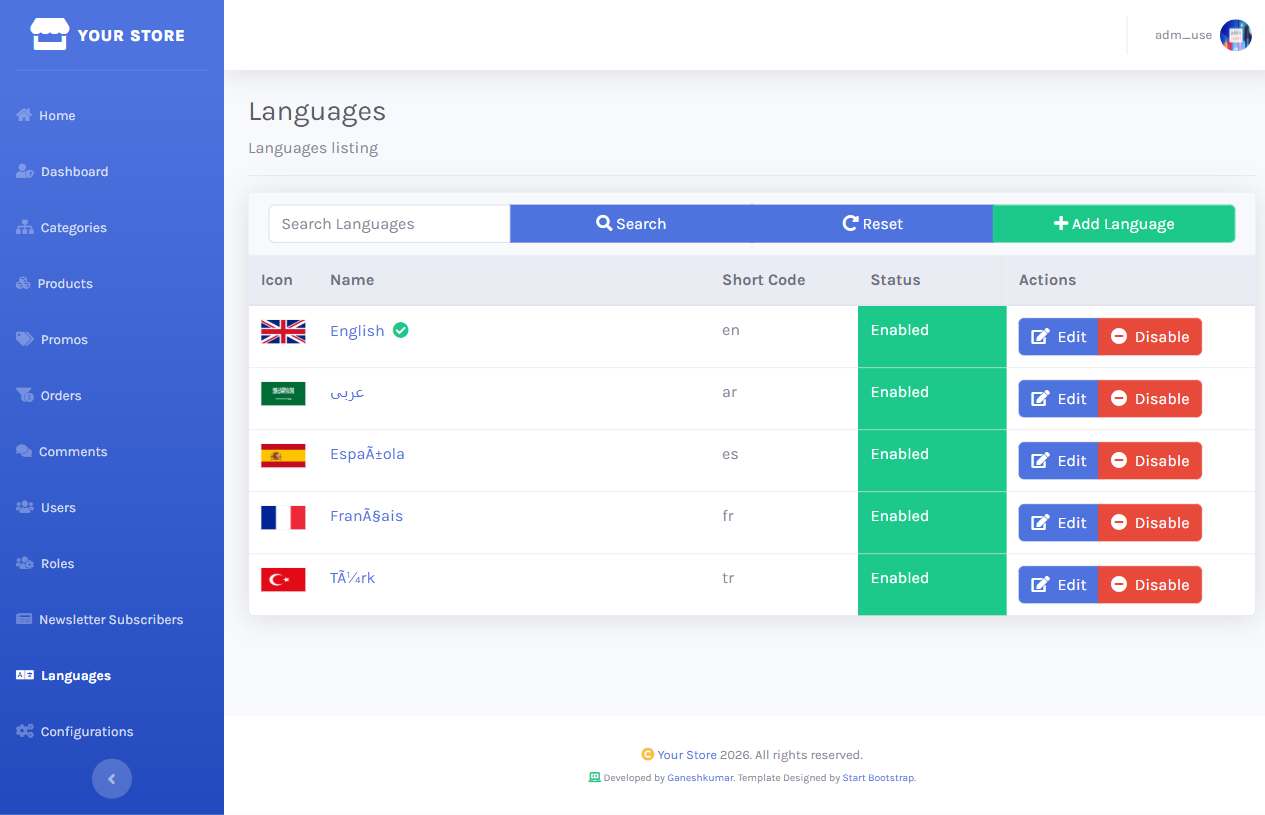1265x815 pixels.
Task: Click the Promos tags icon
Action: [25, 339]
